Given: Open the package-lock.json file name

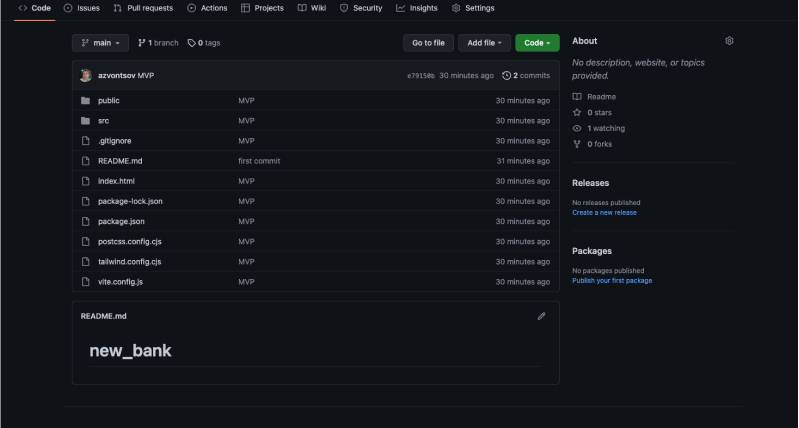Looking at the screenshot, I should 130,201.
